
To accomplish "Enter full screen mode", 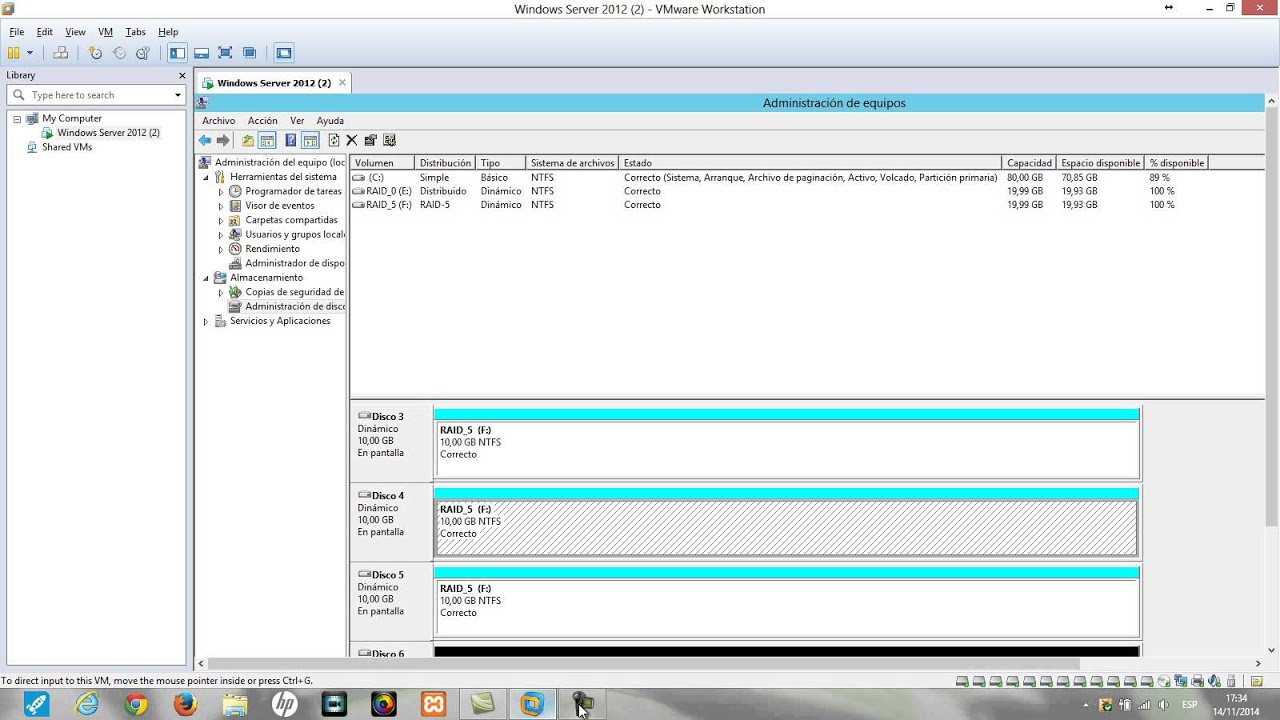I will tap(225, 53).
